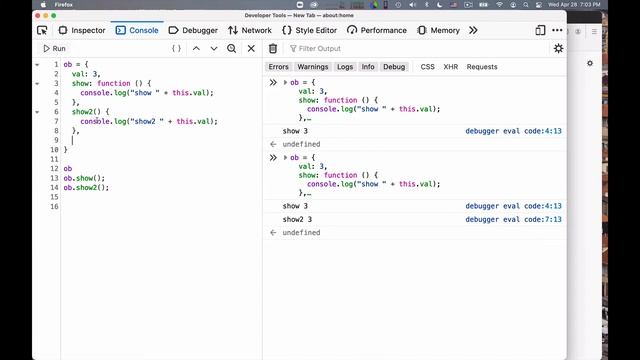The width and height of the screenshot is (640, 360).
Task: Open reverse history search icon
Action: [x=231, y=48]
